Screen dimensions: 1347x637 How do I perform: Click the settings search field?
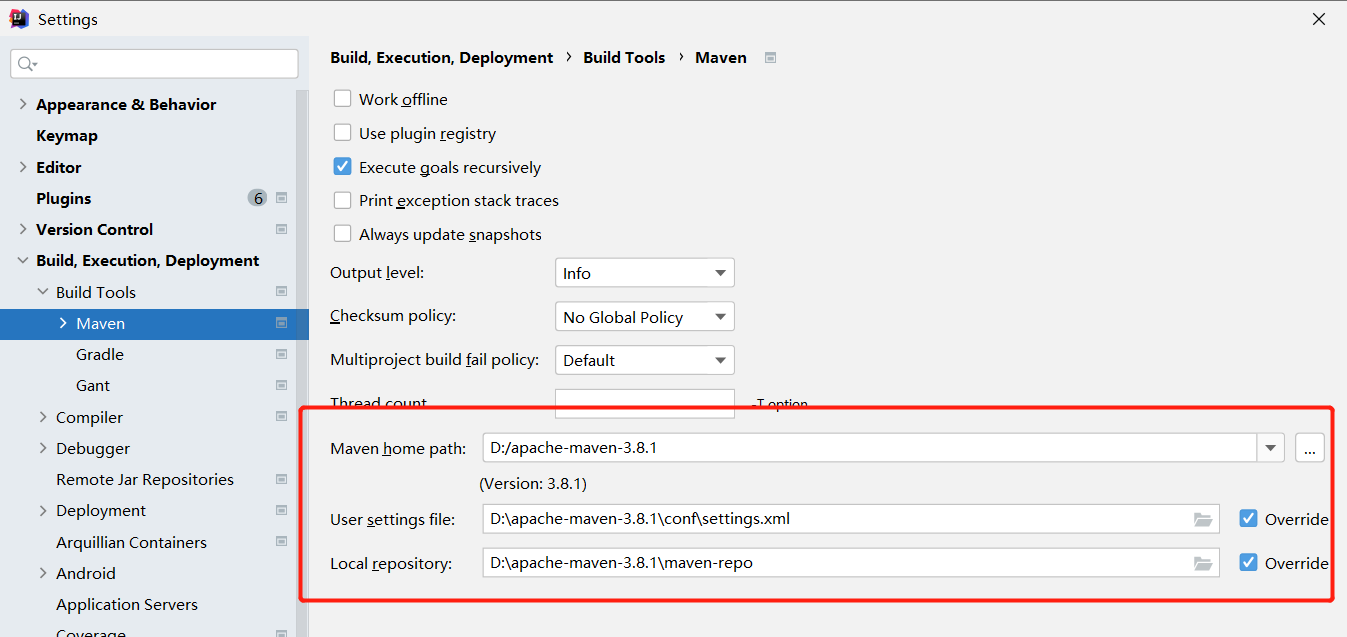coord(154,64)
